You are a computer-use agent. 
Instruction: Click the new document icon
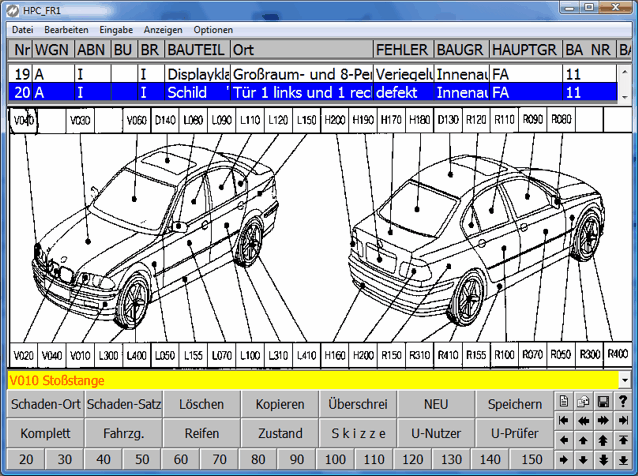pos(564,401)
